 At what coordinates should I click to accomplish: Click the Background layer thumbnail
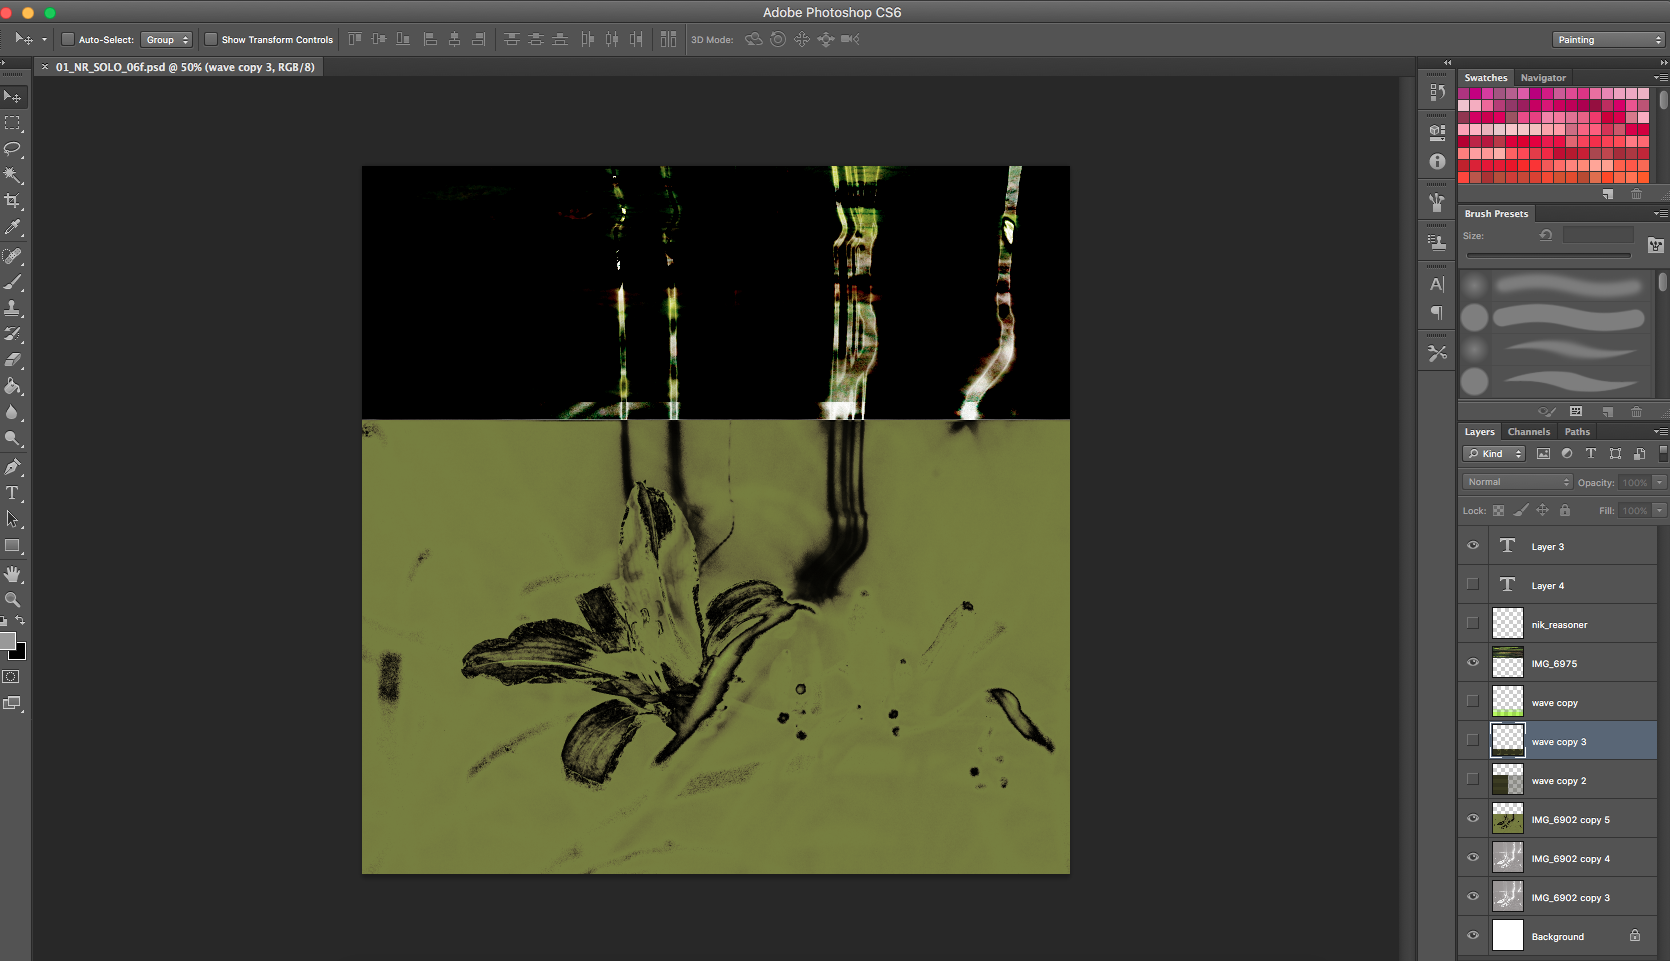[1507, 936]
